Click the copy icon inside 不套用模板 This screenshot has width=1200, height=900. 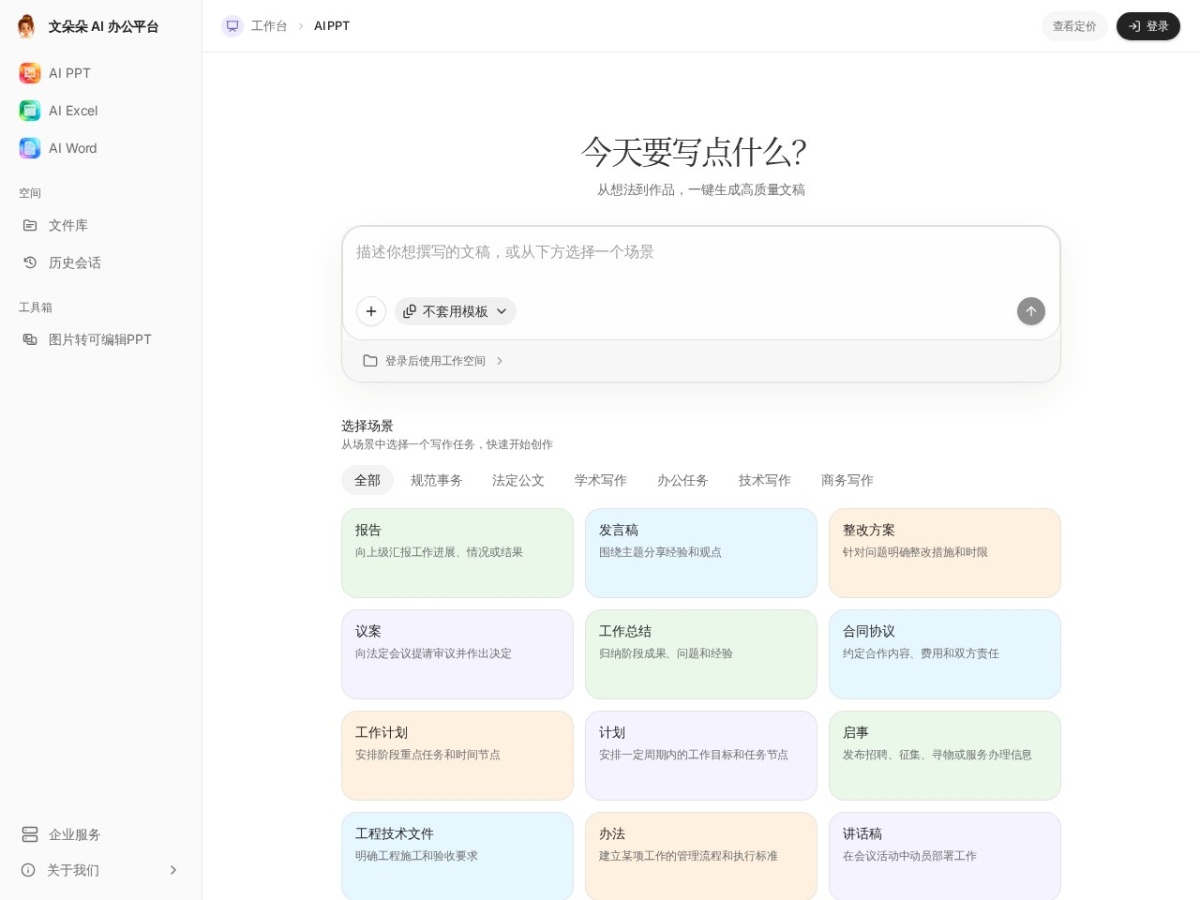point(410,311)
